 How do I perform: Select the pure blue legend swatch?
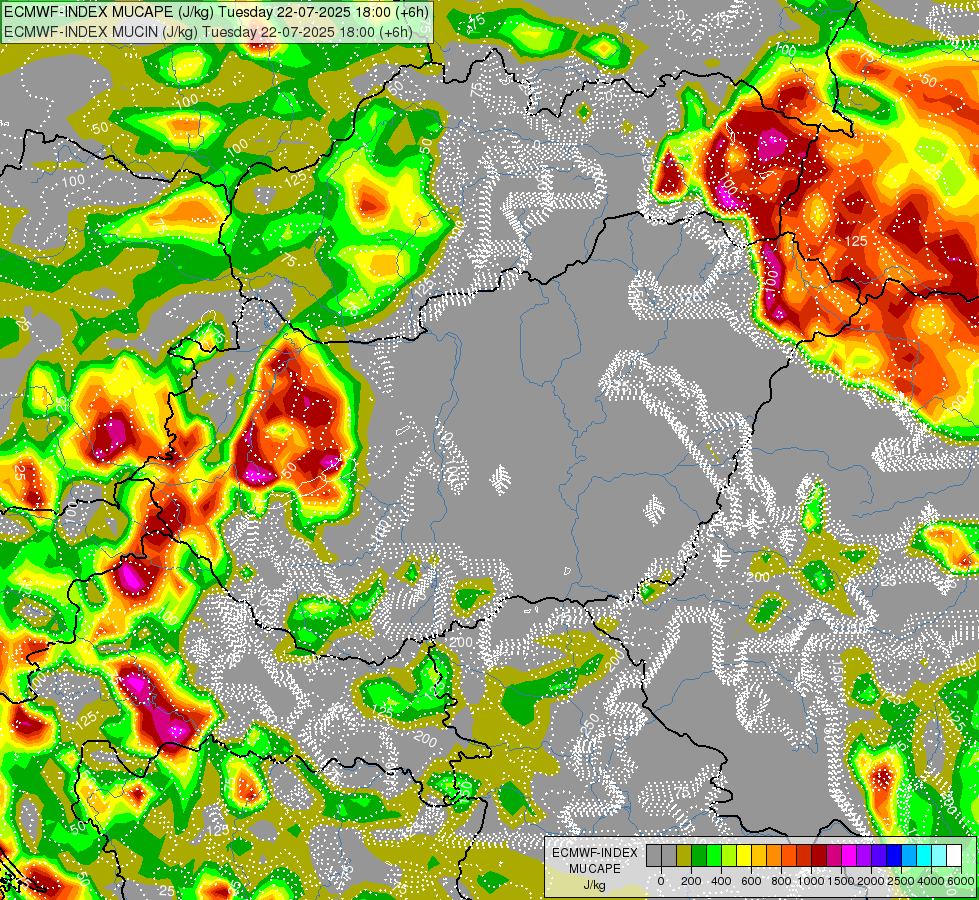[x=895, y=855]
